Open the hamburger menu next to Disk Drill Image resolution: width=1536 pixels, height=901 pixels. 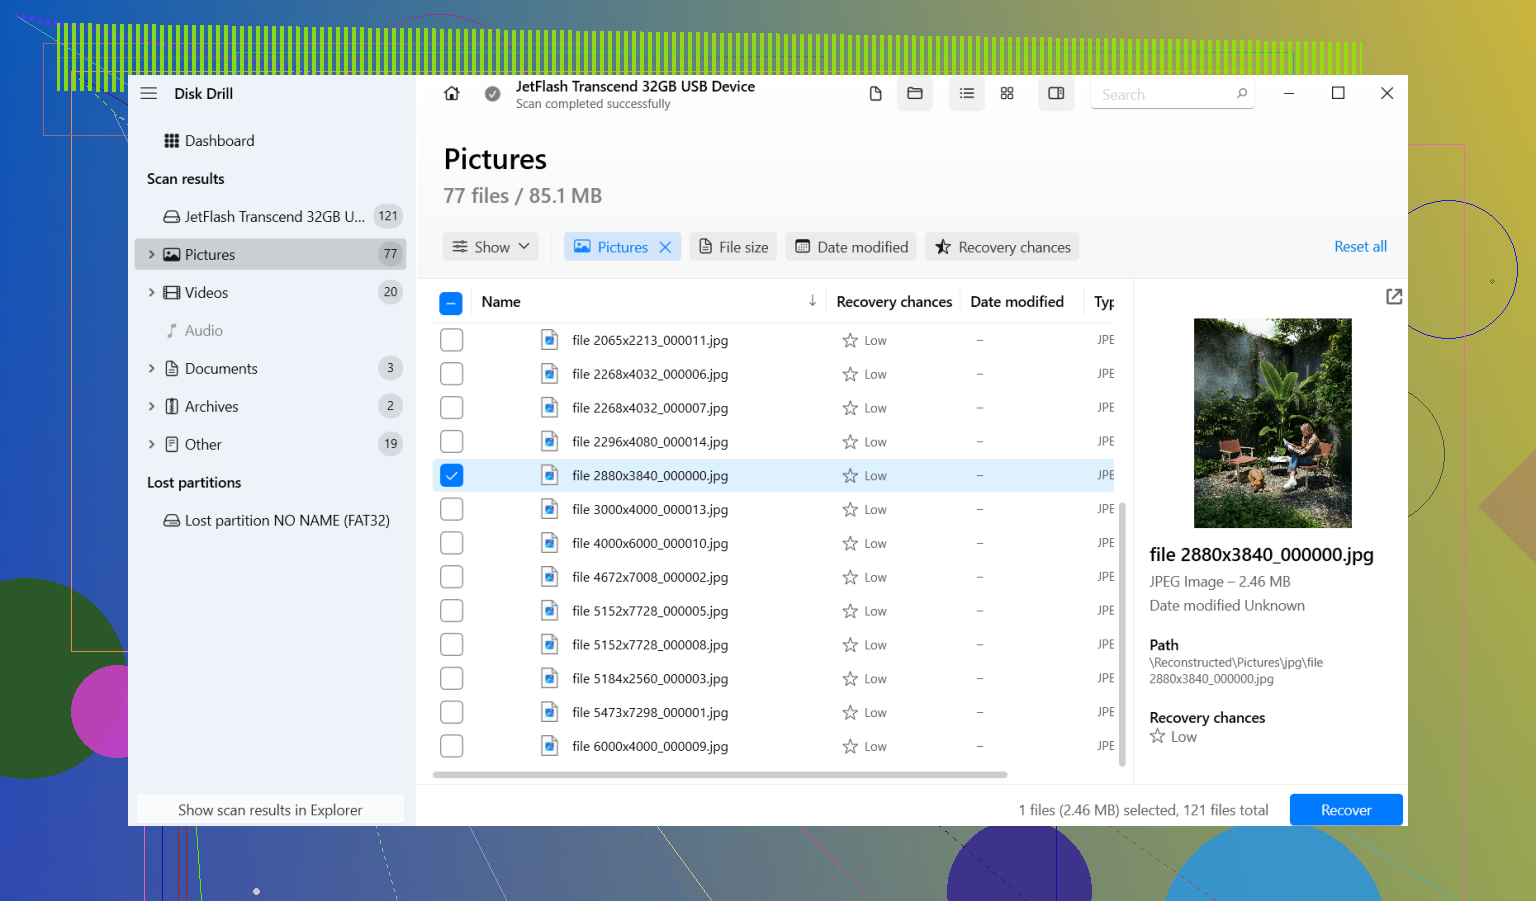coord(149,93)
